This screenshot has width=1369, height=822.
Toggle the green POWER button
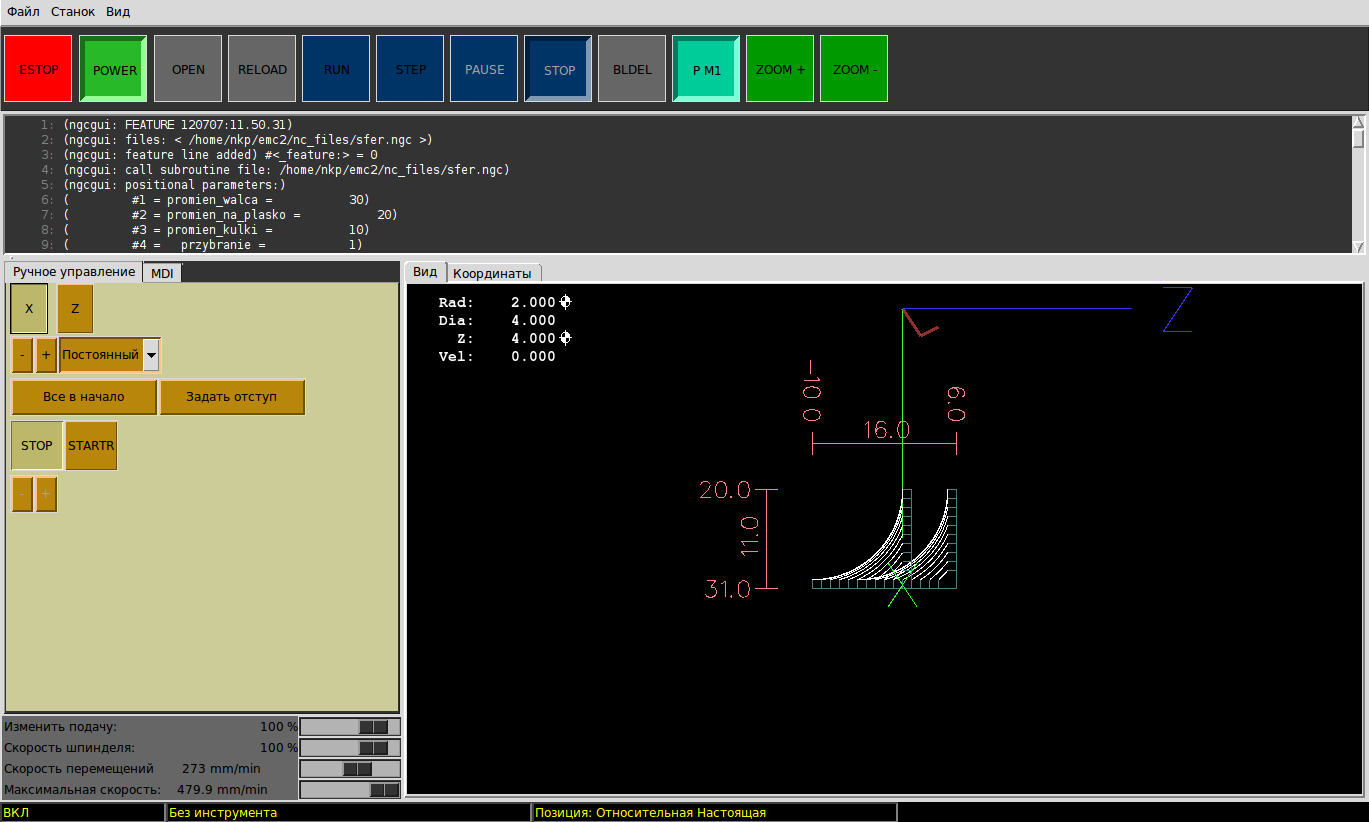pos(114,69)
